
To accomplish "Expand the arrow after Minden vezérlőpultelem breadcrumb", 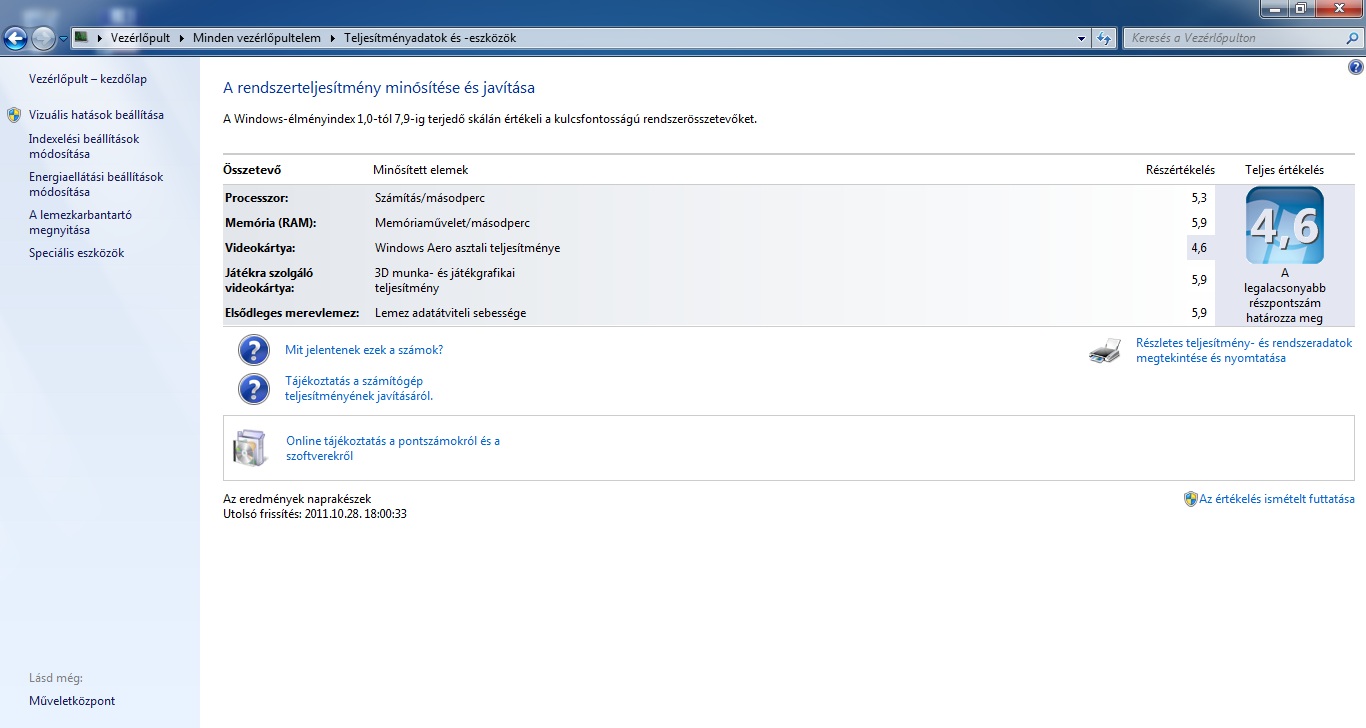I will point(332,38).
